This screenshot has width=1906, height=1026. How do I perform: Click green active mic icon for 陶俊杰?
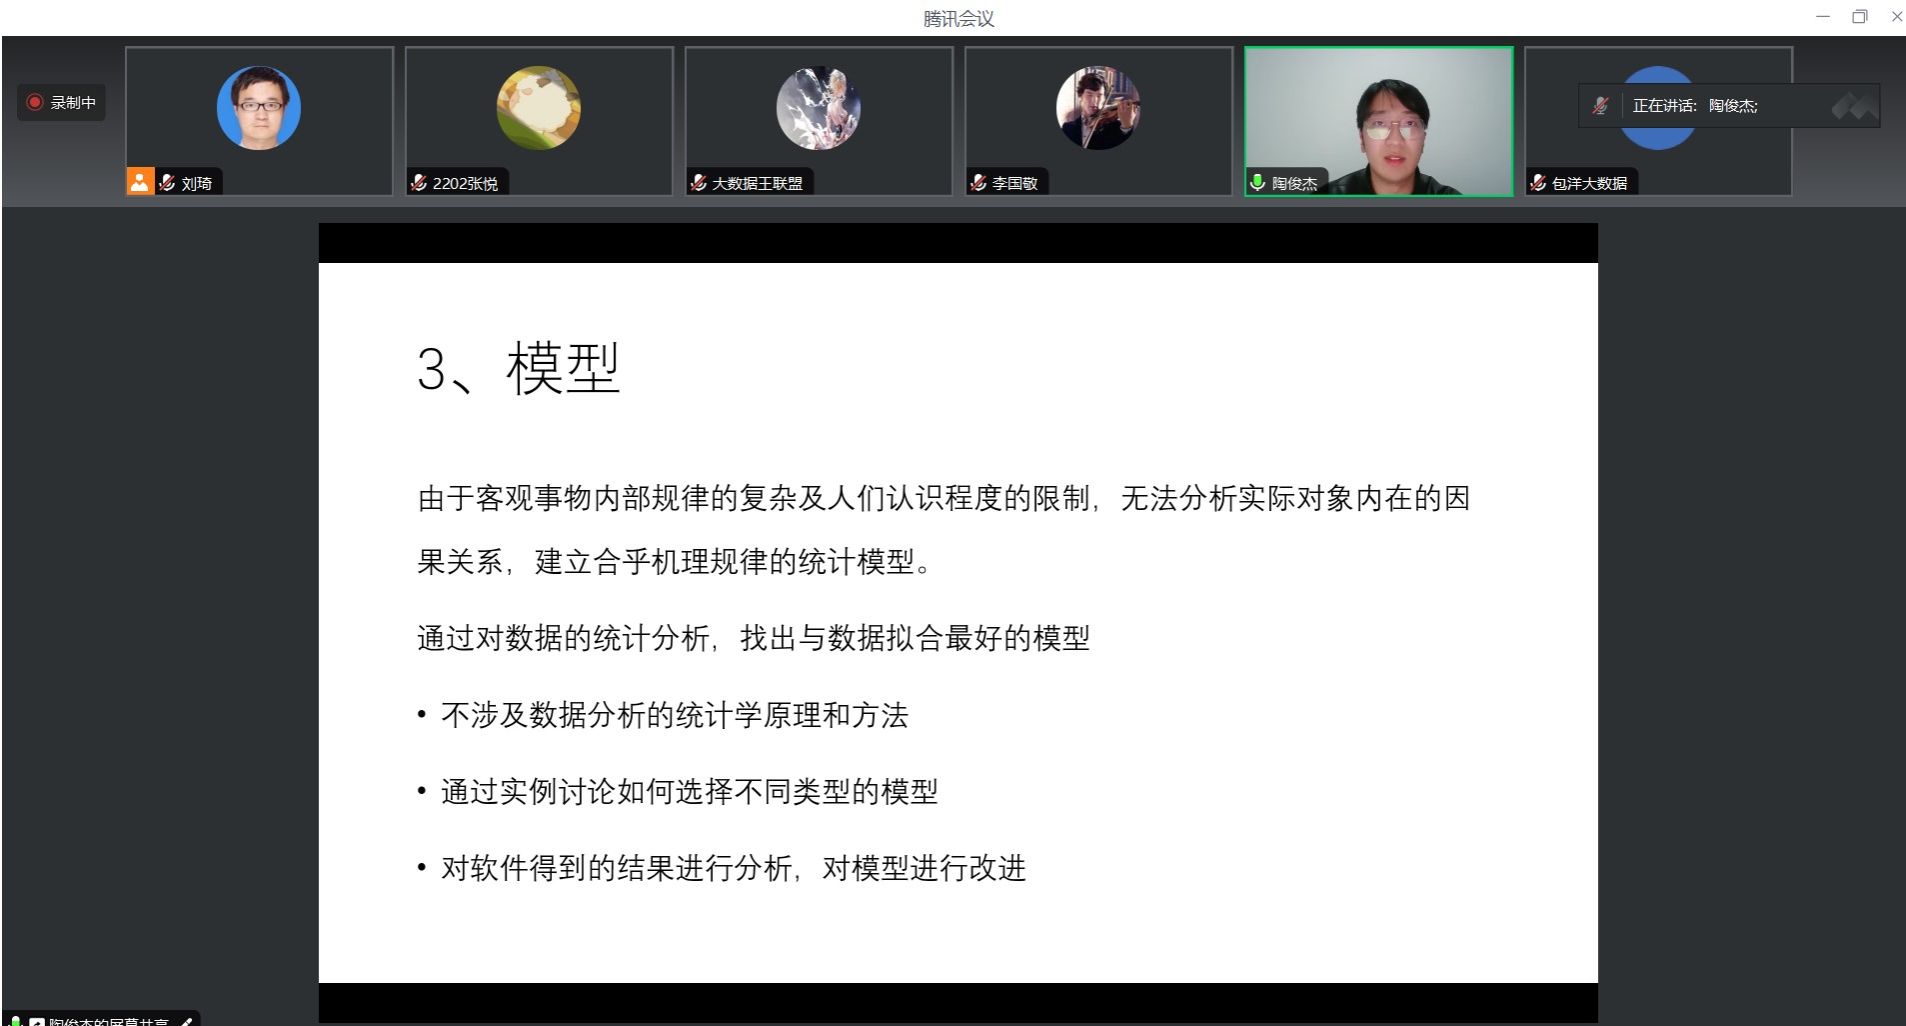pyautogui.click(x=1258, y=182)
